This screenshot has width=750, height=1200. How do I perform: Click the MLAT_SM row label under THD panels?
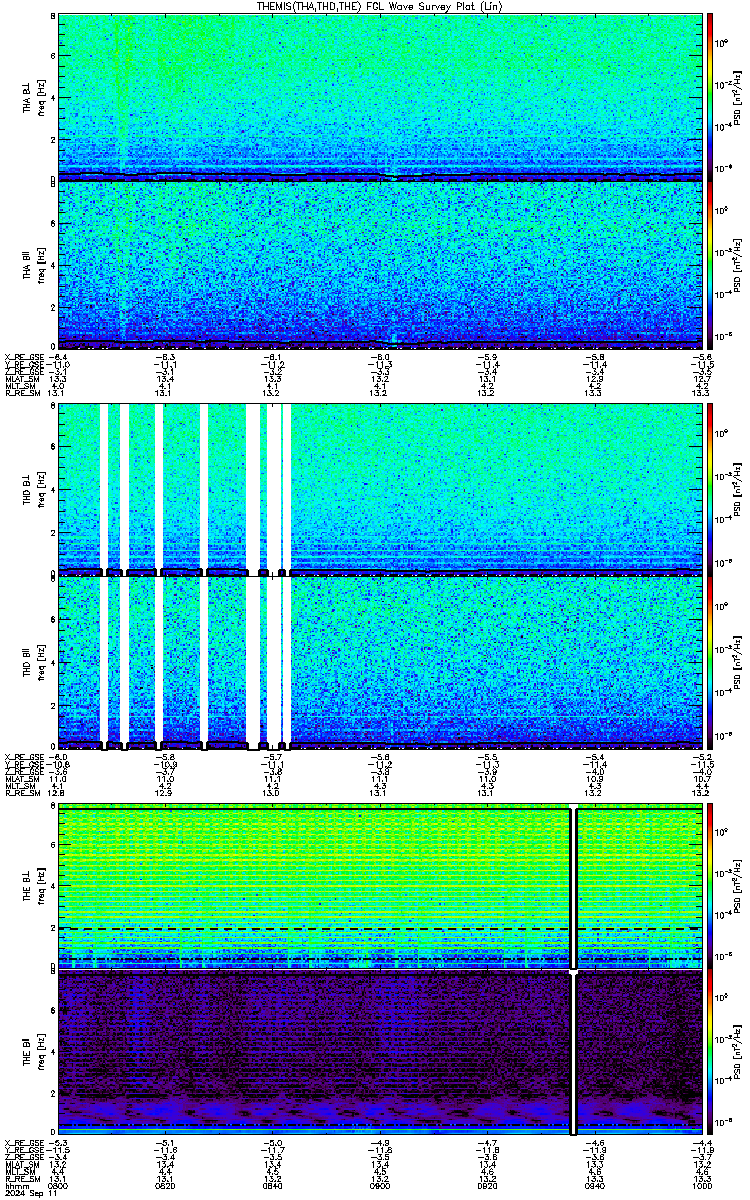pyautogui.click(x=21, y=777)
